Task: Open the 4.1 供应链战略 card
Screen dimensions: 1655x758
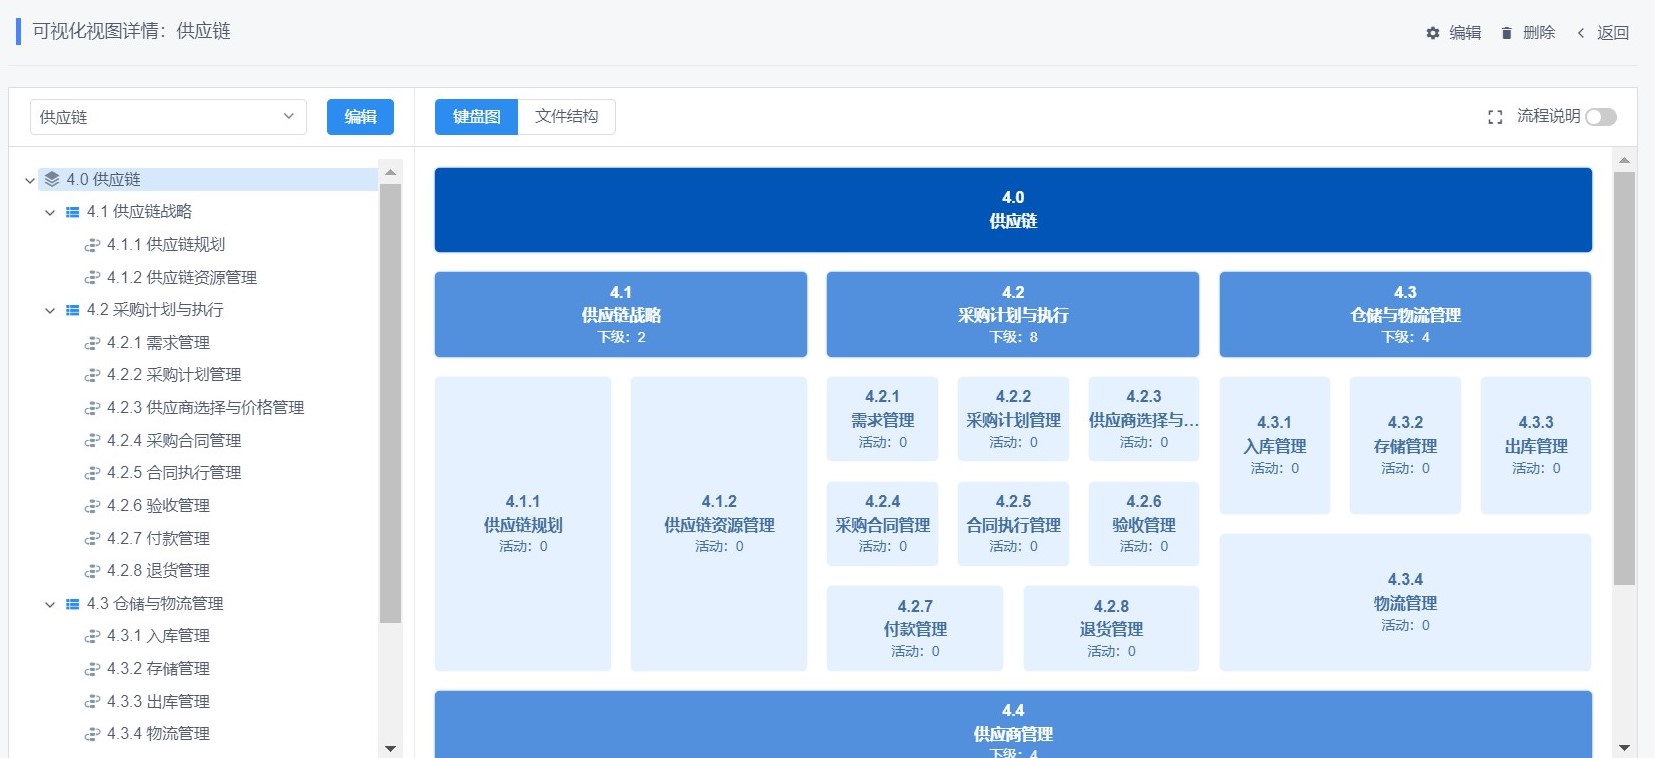Action: (621, 314)
